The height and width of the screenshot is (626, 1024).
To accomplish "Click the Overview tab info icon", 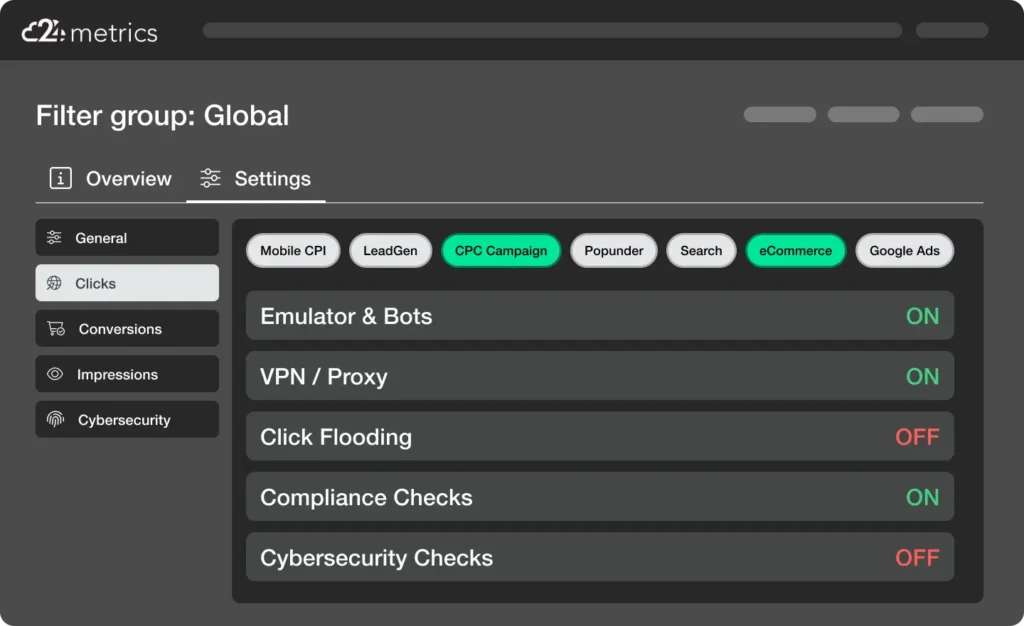I will pyautogui.click(x=61, y=178).
